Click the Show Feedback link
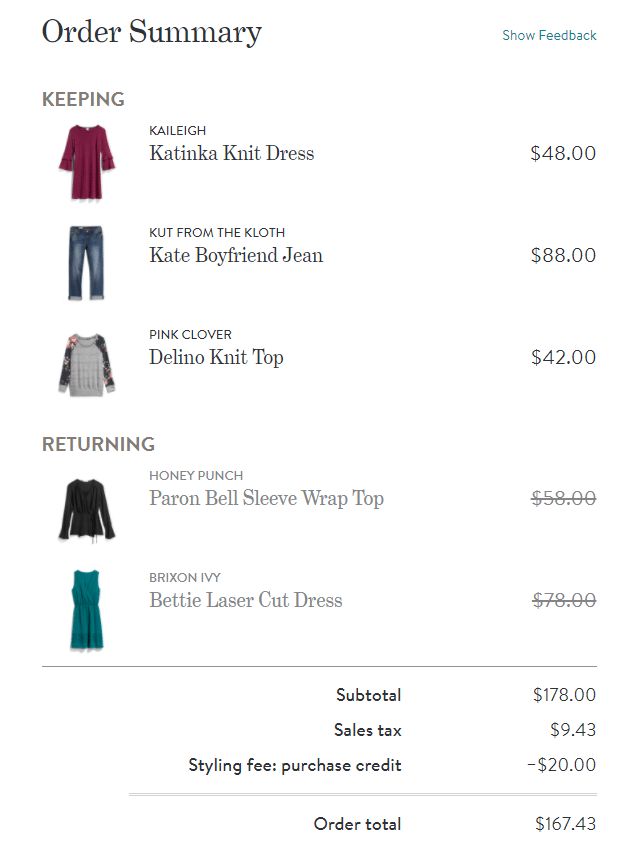The width and height of the screenshot is (637, 852). coord(549,35)
